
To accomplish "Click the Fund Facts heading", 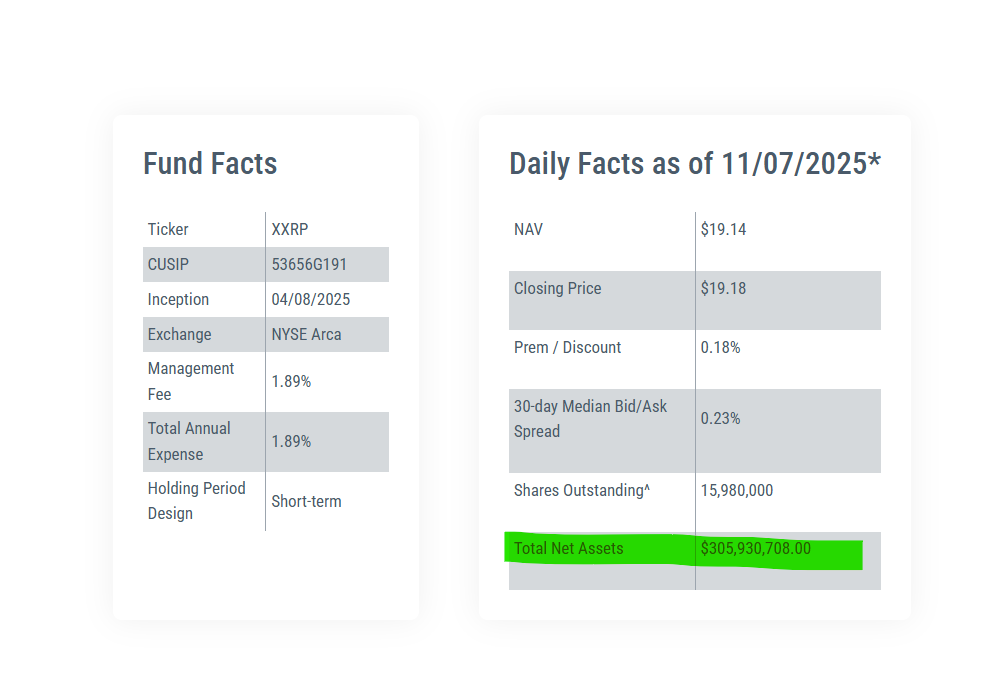I will pos(210,164).
